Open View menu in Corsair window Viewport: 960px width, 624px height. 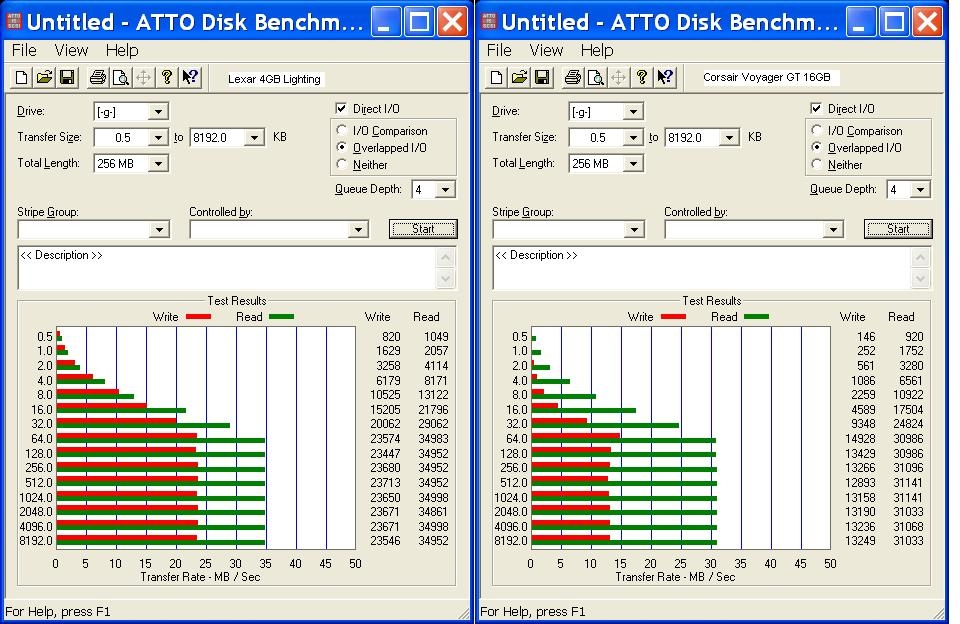pos(546,50)
